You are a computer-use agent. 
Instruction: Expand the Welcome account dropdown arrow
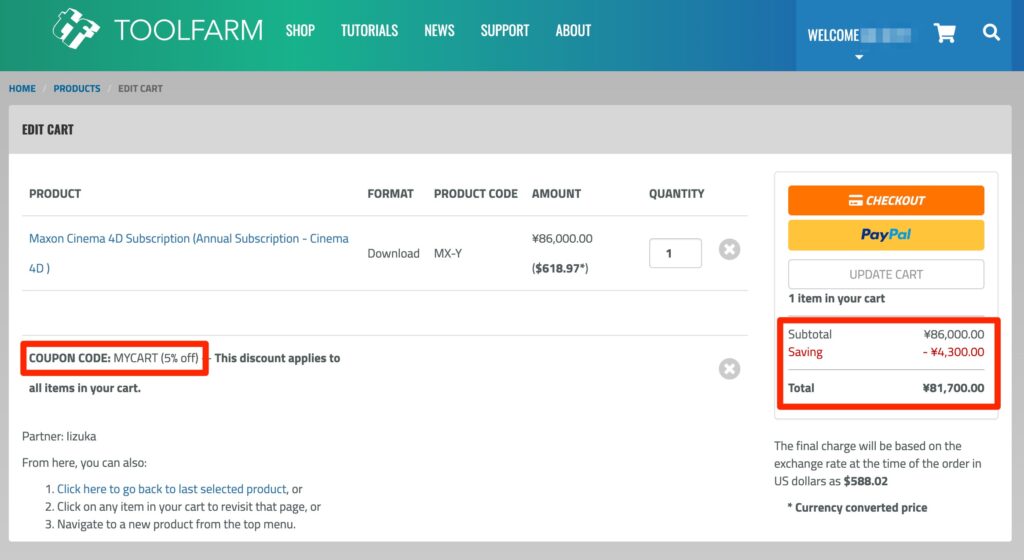pyautogui.click(x=859, y=57)
